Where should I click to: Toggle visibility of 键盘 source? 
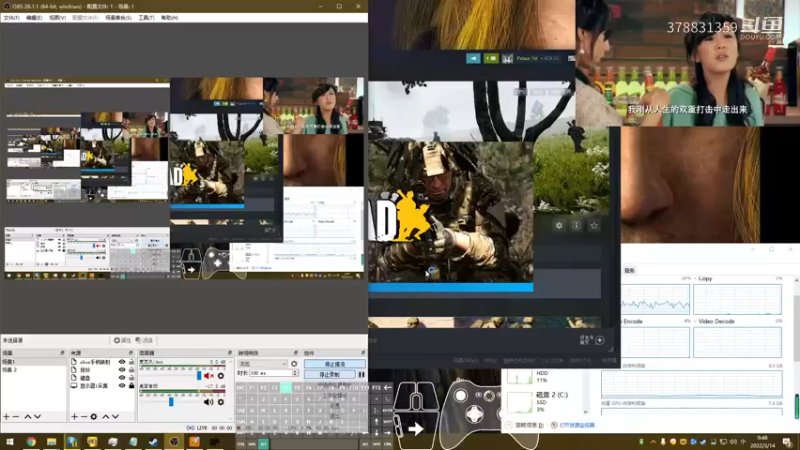pos(122,378)
